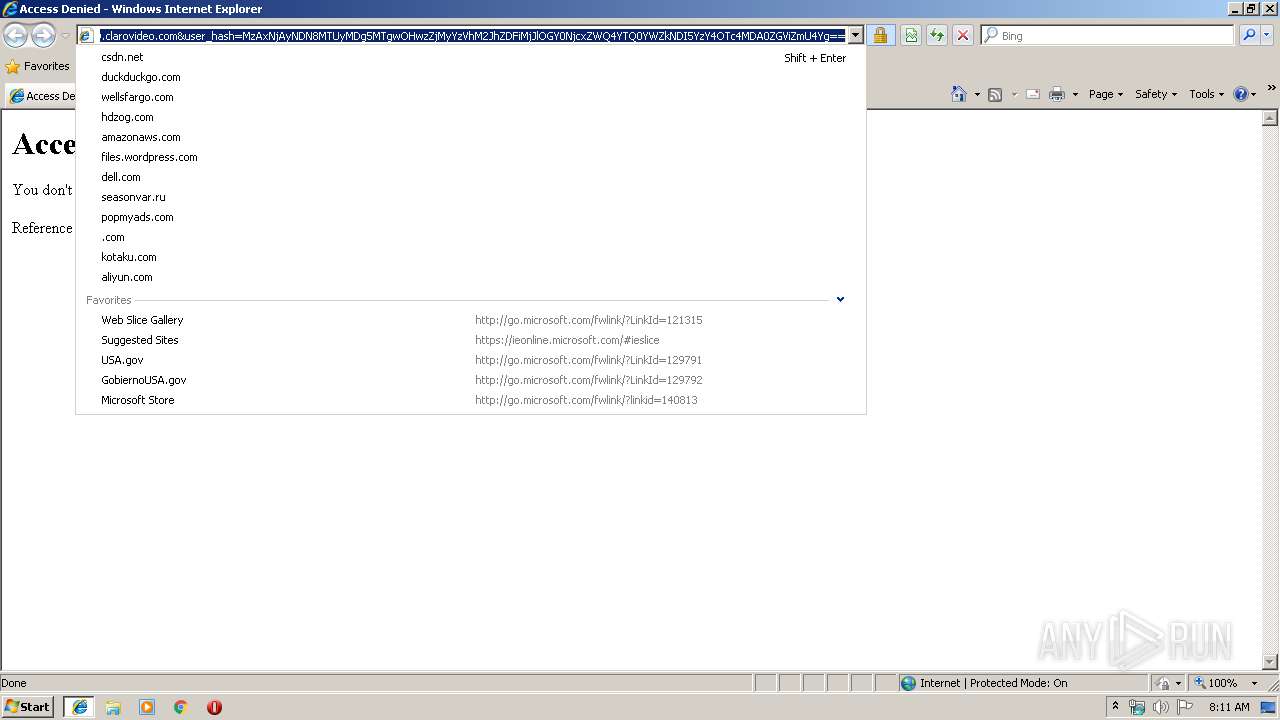
Task: Open the Tools menu
Action: [1206, 94]
